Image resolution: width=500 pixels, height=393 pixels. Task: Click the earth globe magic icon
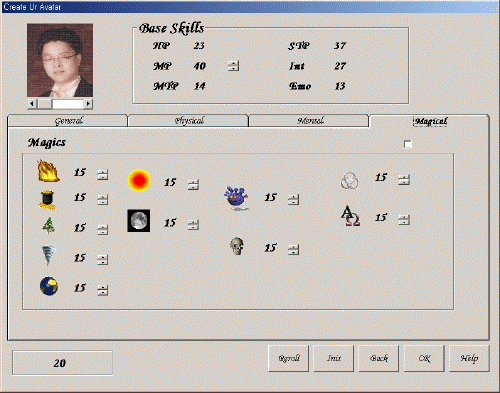tap(49, 286)
